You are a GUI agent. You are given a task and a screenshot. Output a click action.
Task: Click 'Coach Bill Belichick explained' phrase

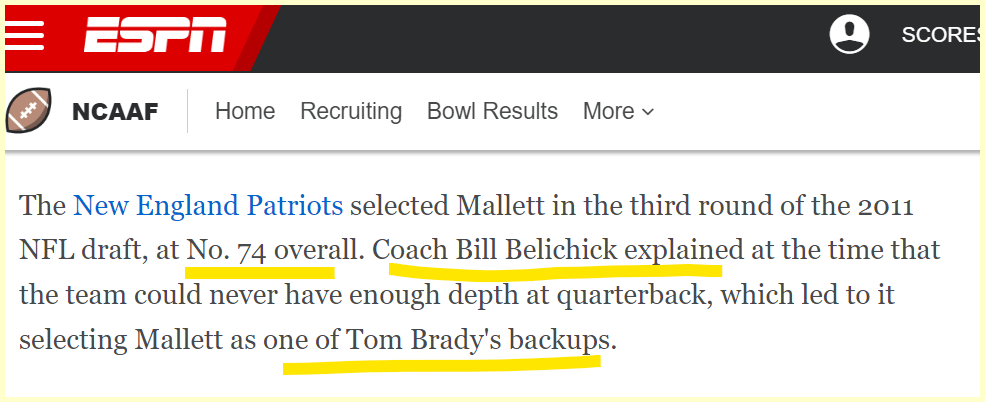pyautogui.click(x=558, y=251)
